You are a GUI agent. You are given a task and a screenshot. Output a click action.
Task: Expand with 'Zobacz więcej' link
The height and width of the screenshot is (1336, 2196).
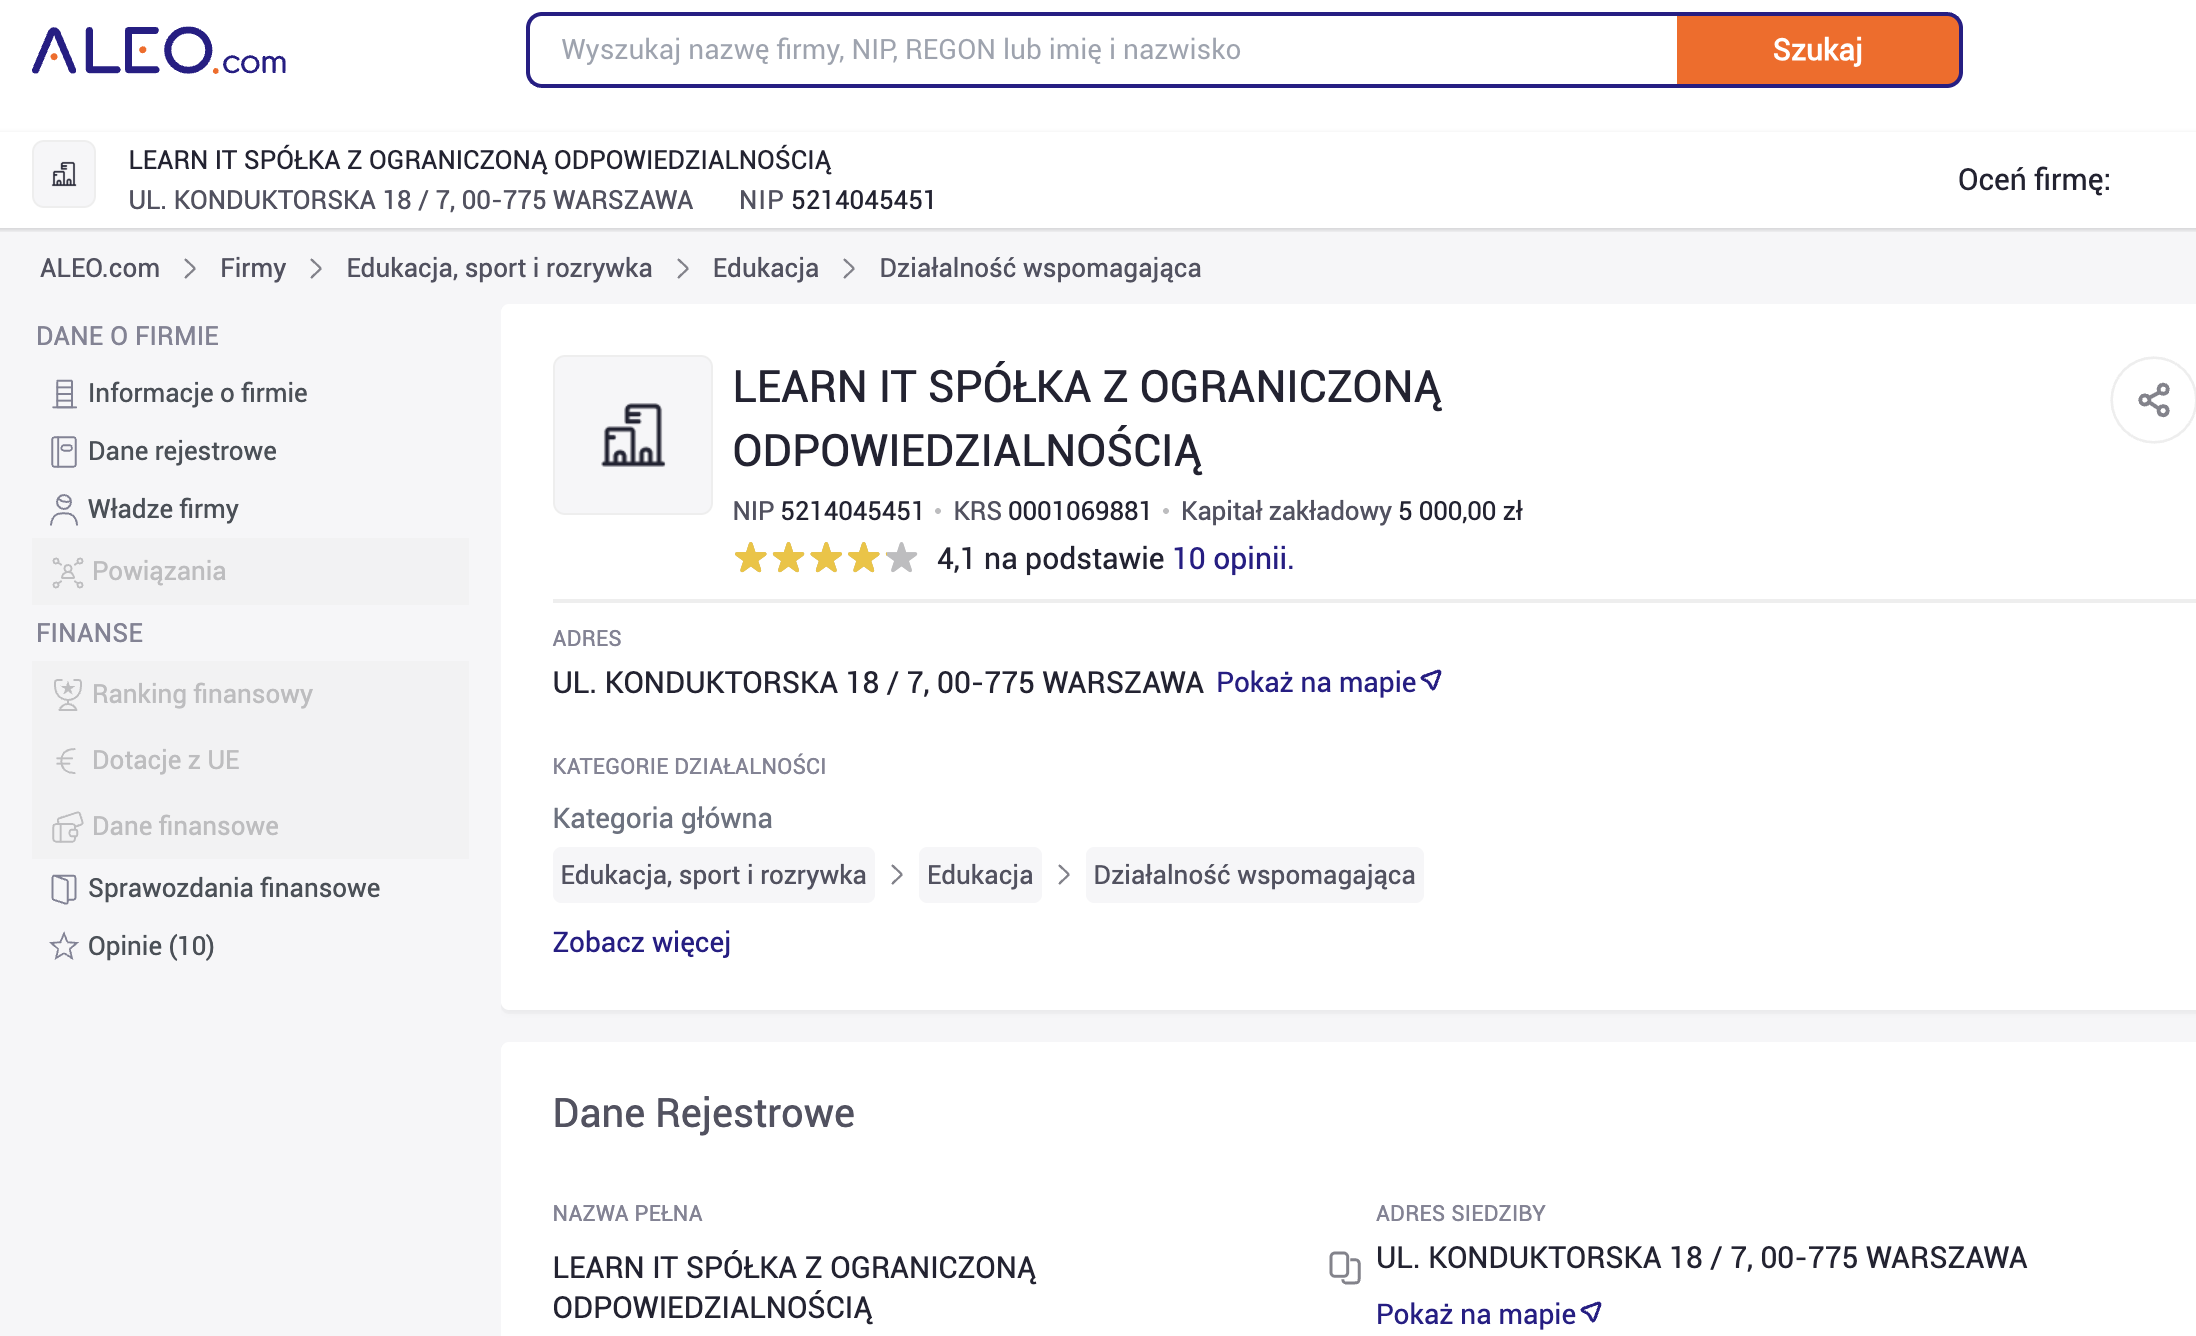point(642,942)
